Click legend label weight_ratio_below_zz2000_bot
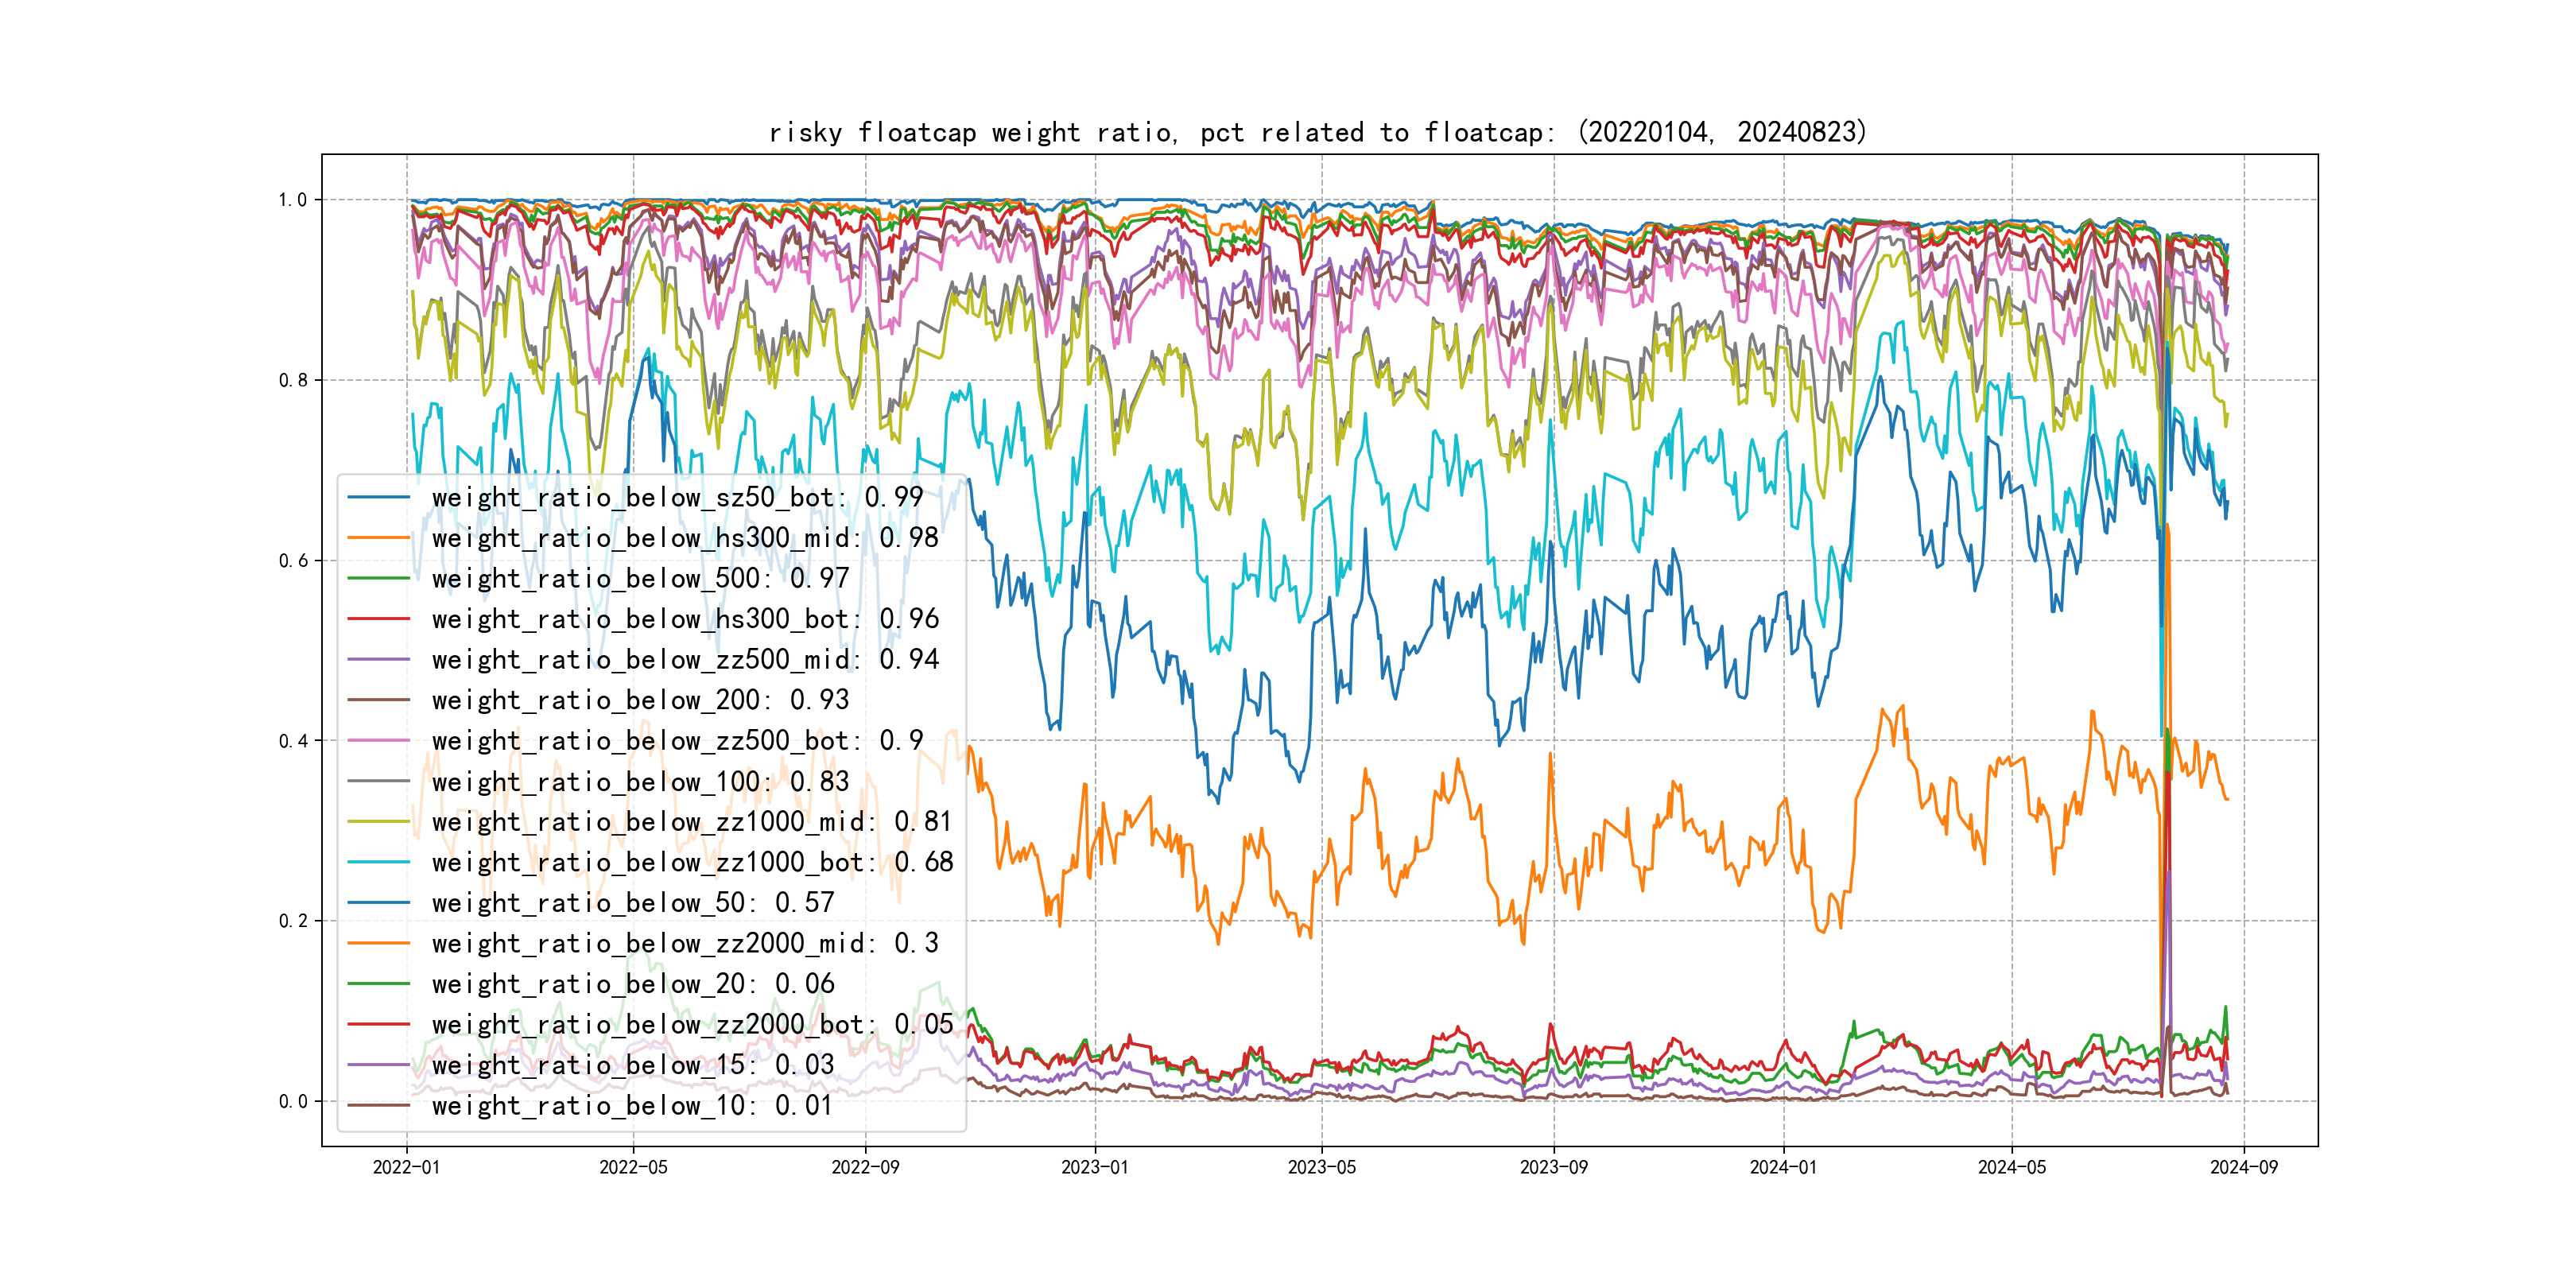2576x1288 pixels. point(692,1025)
